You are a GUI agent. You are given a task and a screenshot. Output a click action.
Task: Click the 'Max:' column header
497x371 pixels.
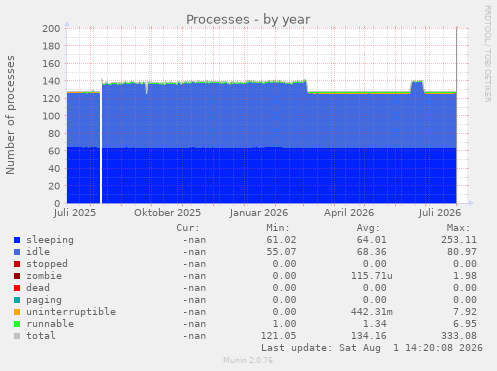[x=459, y=228]
